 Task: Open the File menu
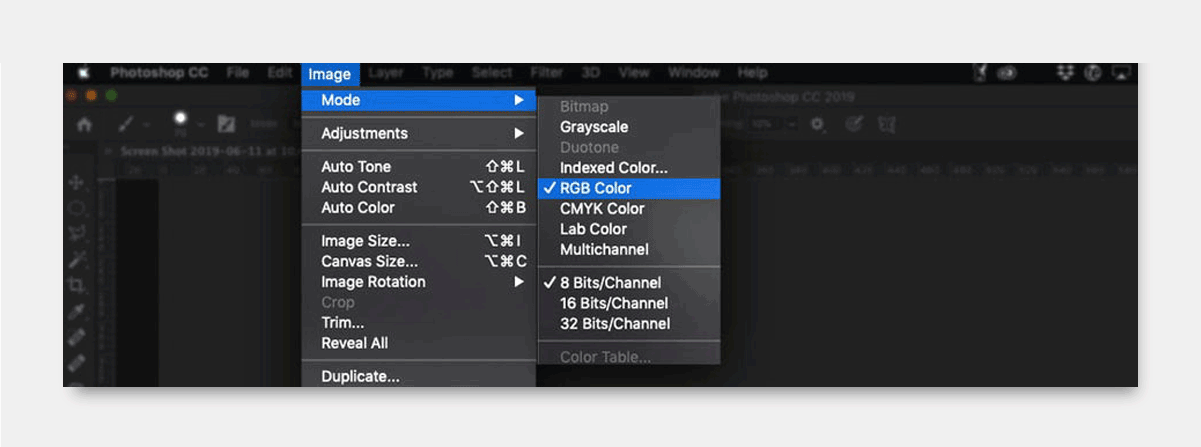pyautogui.click(x=237, y=73)
